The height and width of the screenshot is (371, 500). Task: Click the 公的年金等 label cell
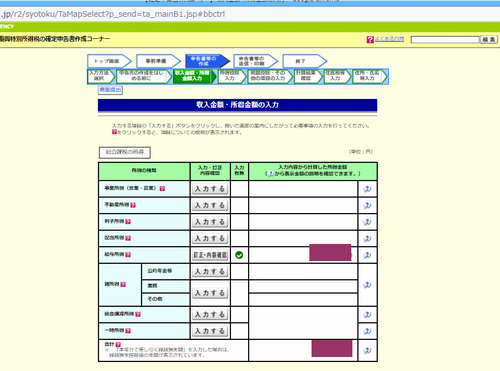(166, 271)
